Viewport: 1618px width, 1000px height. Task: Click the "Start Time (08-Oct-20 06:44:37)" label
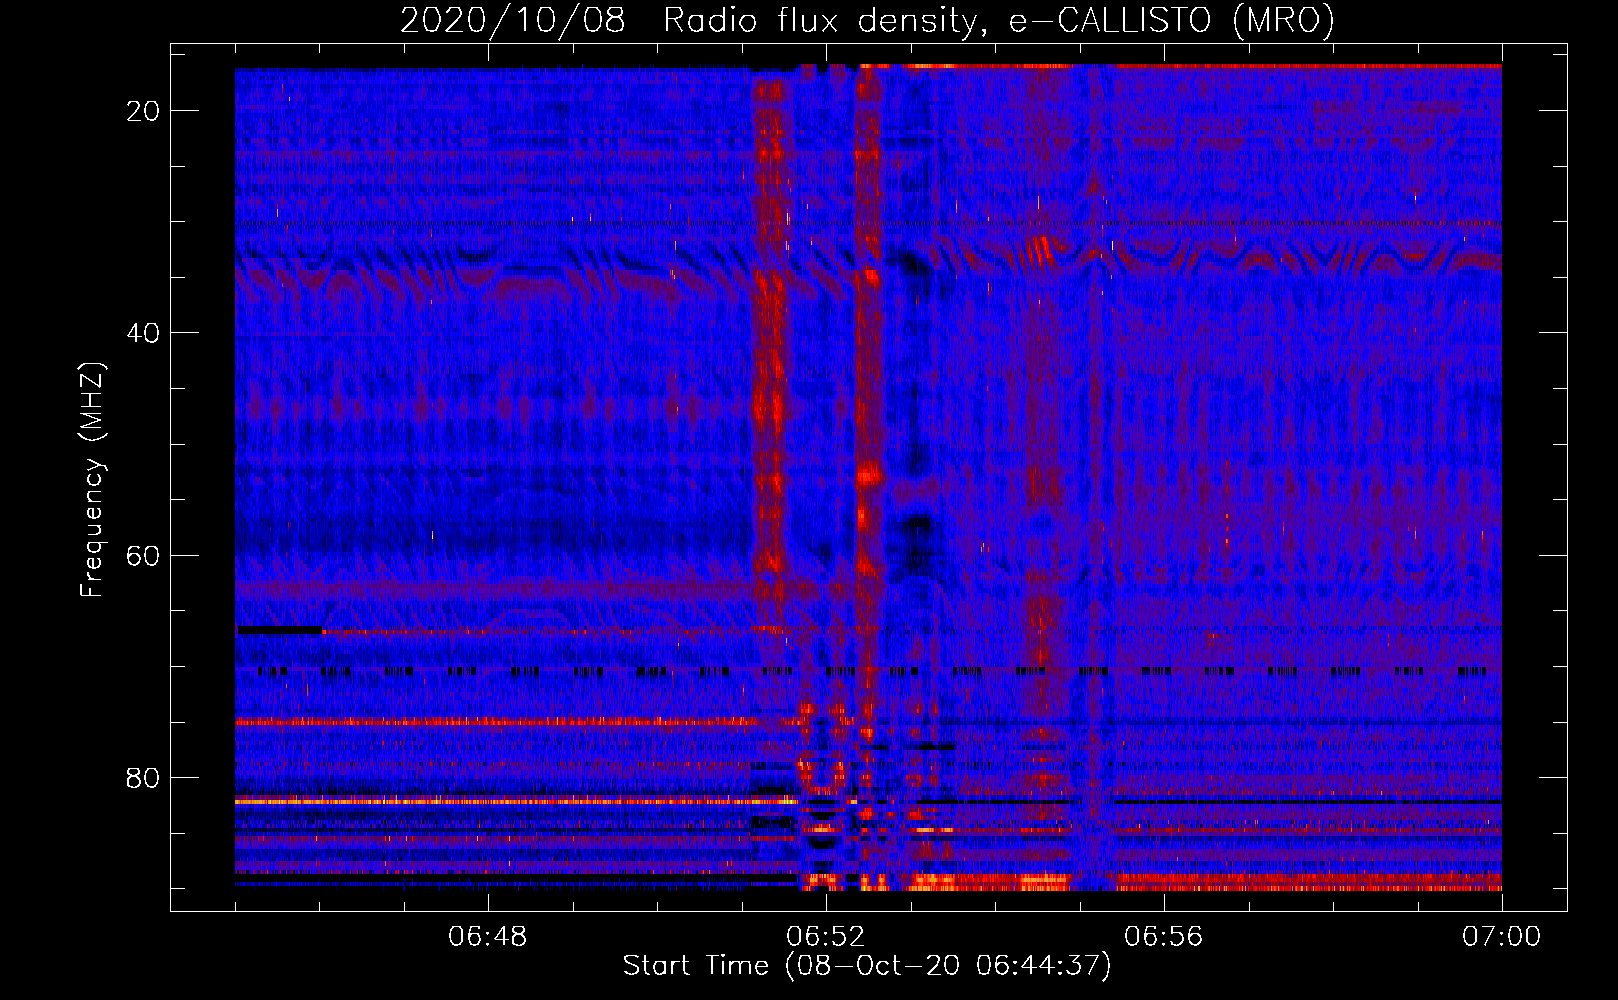pos(867,966)
